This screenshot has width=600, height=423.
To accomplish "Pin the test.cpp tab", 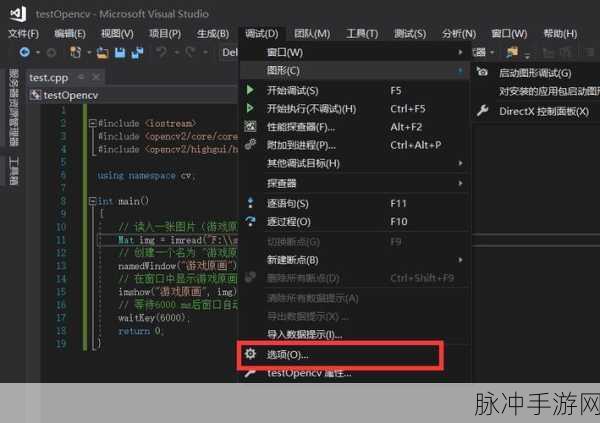I will (81, 77).
